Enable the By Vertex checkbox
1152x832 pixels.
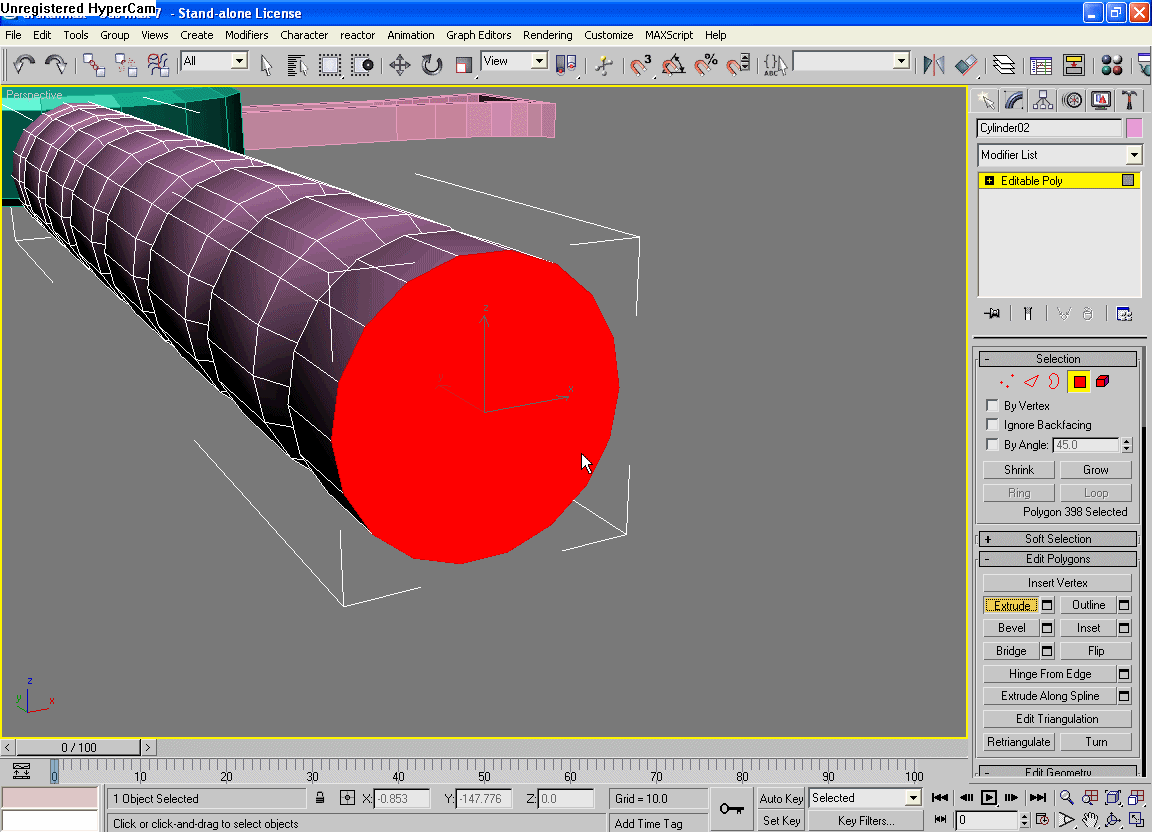click(992, 406)
